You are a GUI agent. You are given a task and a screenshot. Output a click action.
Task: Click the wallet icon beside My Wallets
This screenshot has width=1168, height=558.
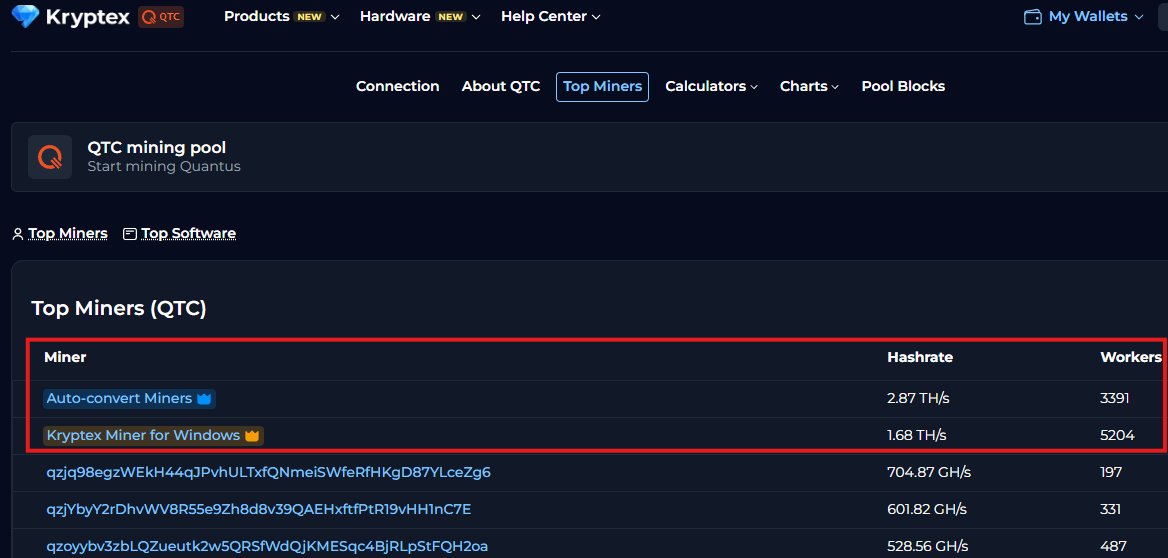pyautogui.click(x=1032, y=16)
